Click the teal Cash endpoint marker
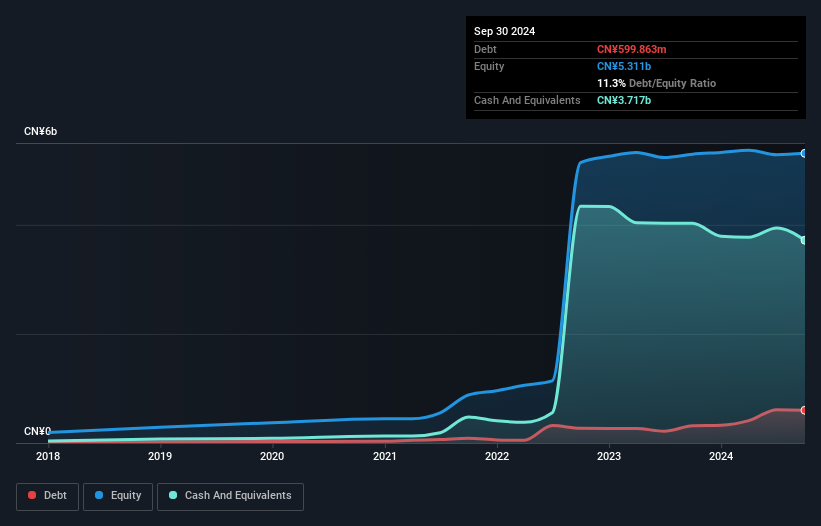The height and width of the screenshot is (526, 821). 804,240
